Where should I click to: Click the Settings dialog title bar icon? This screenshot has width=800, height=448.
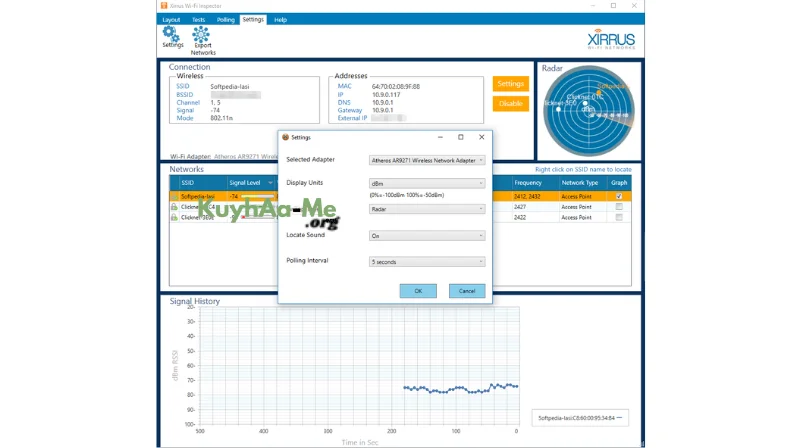[x=285, y=137]
